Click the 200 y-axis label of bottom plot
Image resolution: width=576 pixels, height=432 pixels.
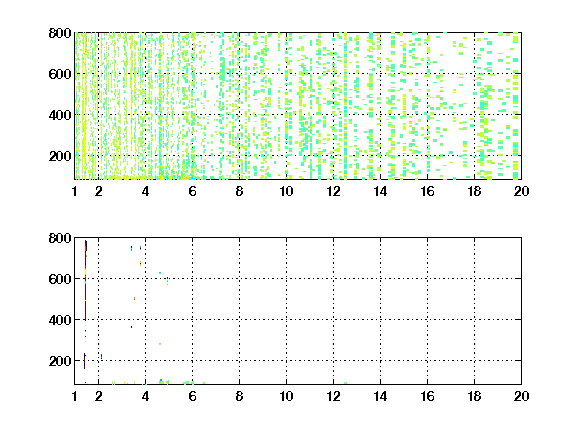60,361
